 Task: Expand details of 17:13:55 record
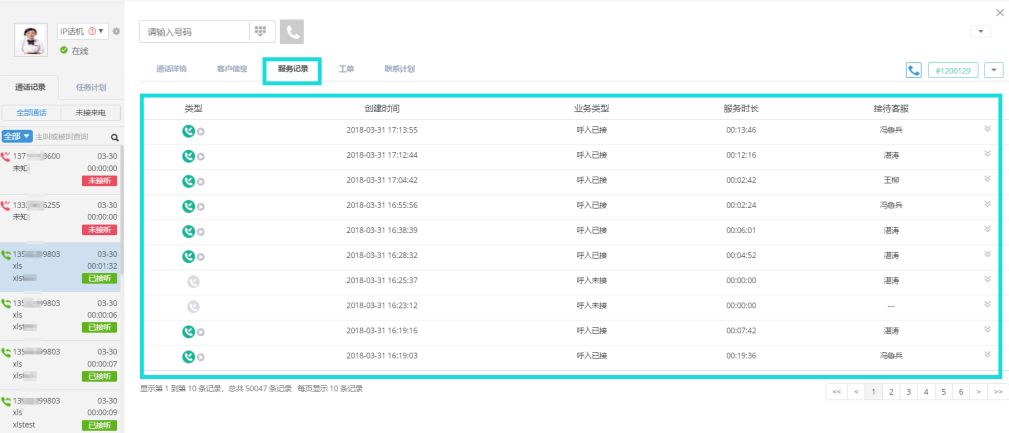[987, 128]
